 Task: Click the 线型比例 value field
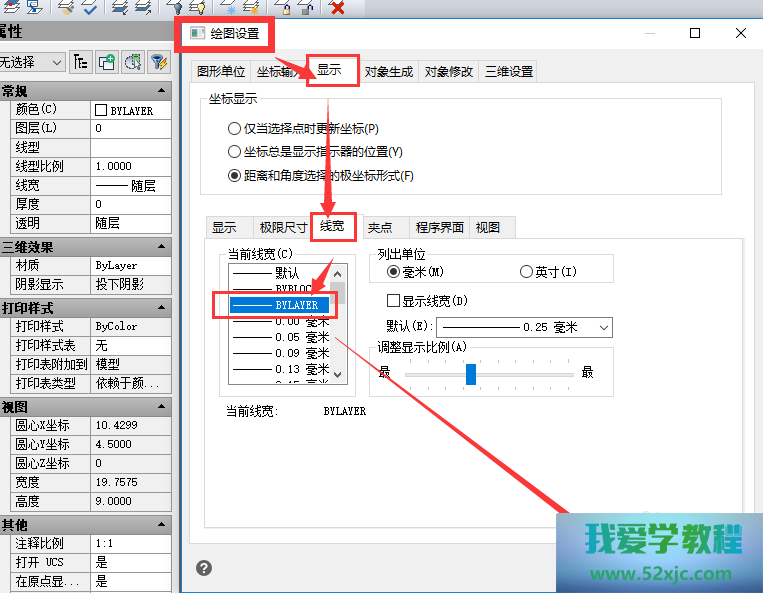pyautogui.click(x=130, y=166)
